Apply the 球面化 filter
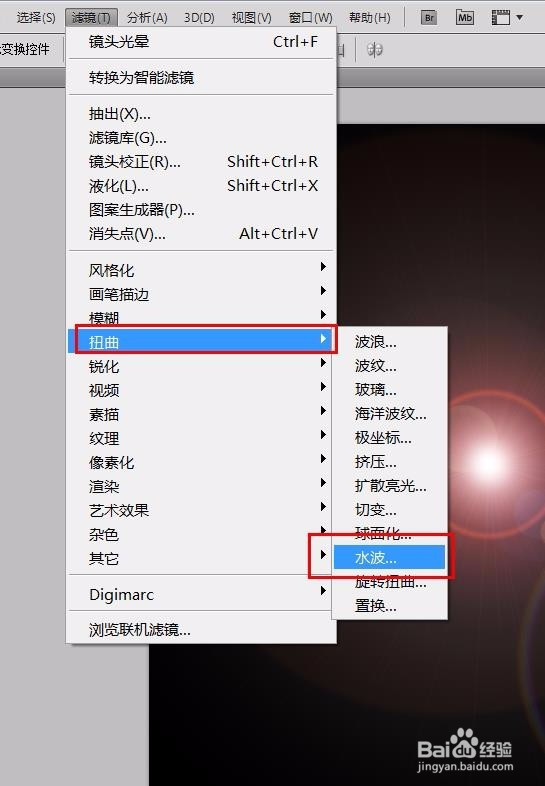Viewport: 545px width, 786px height. point(390,533)
